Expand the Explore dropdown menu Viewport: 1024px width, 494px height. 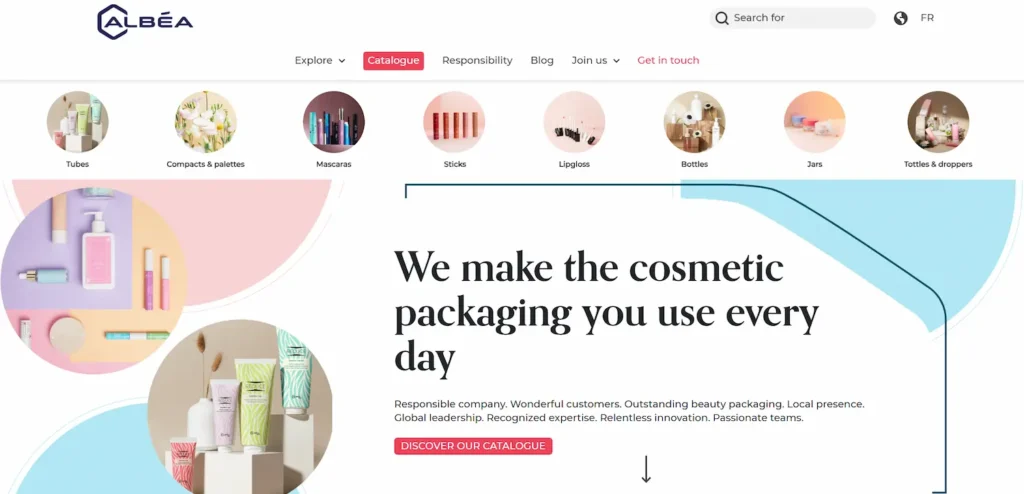[320, 61]
